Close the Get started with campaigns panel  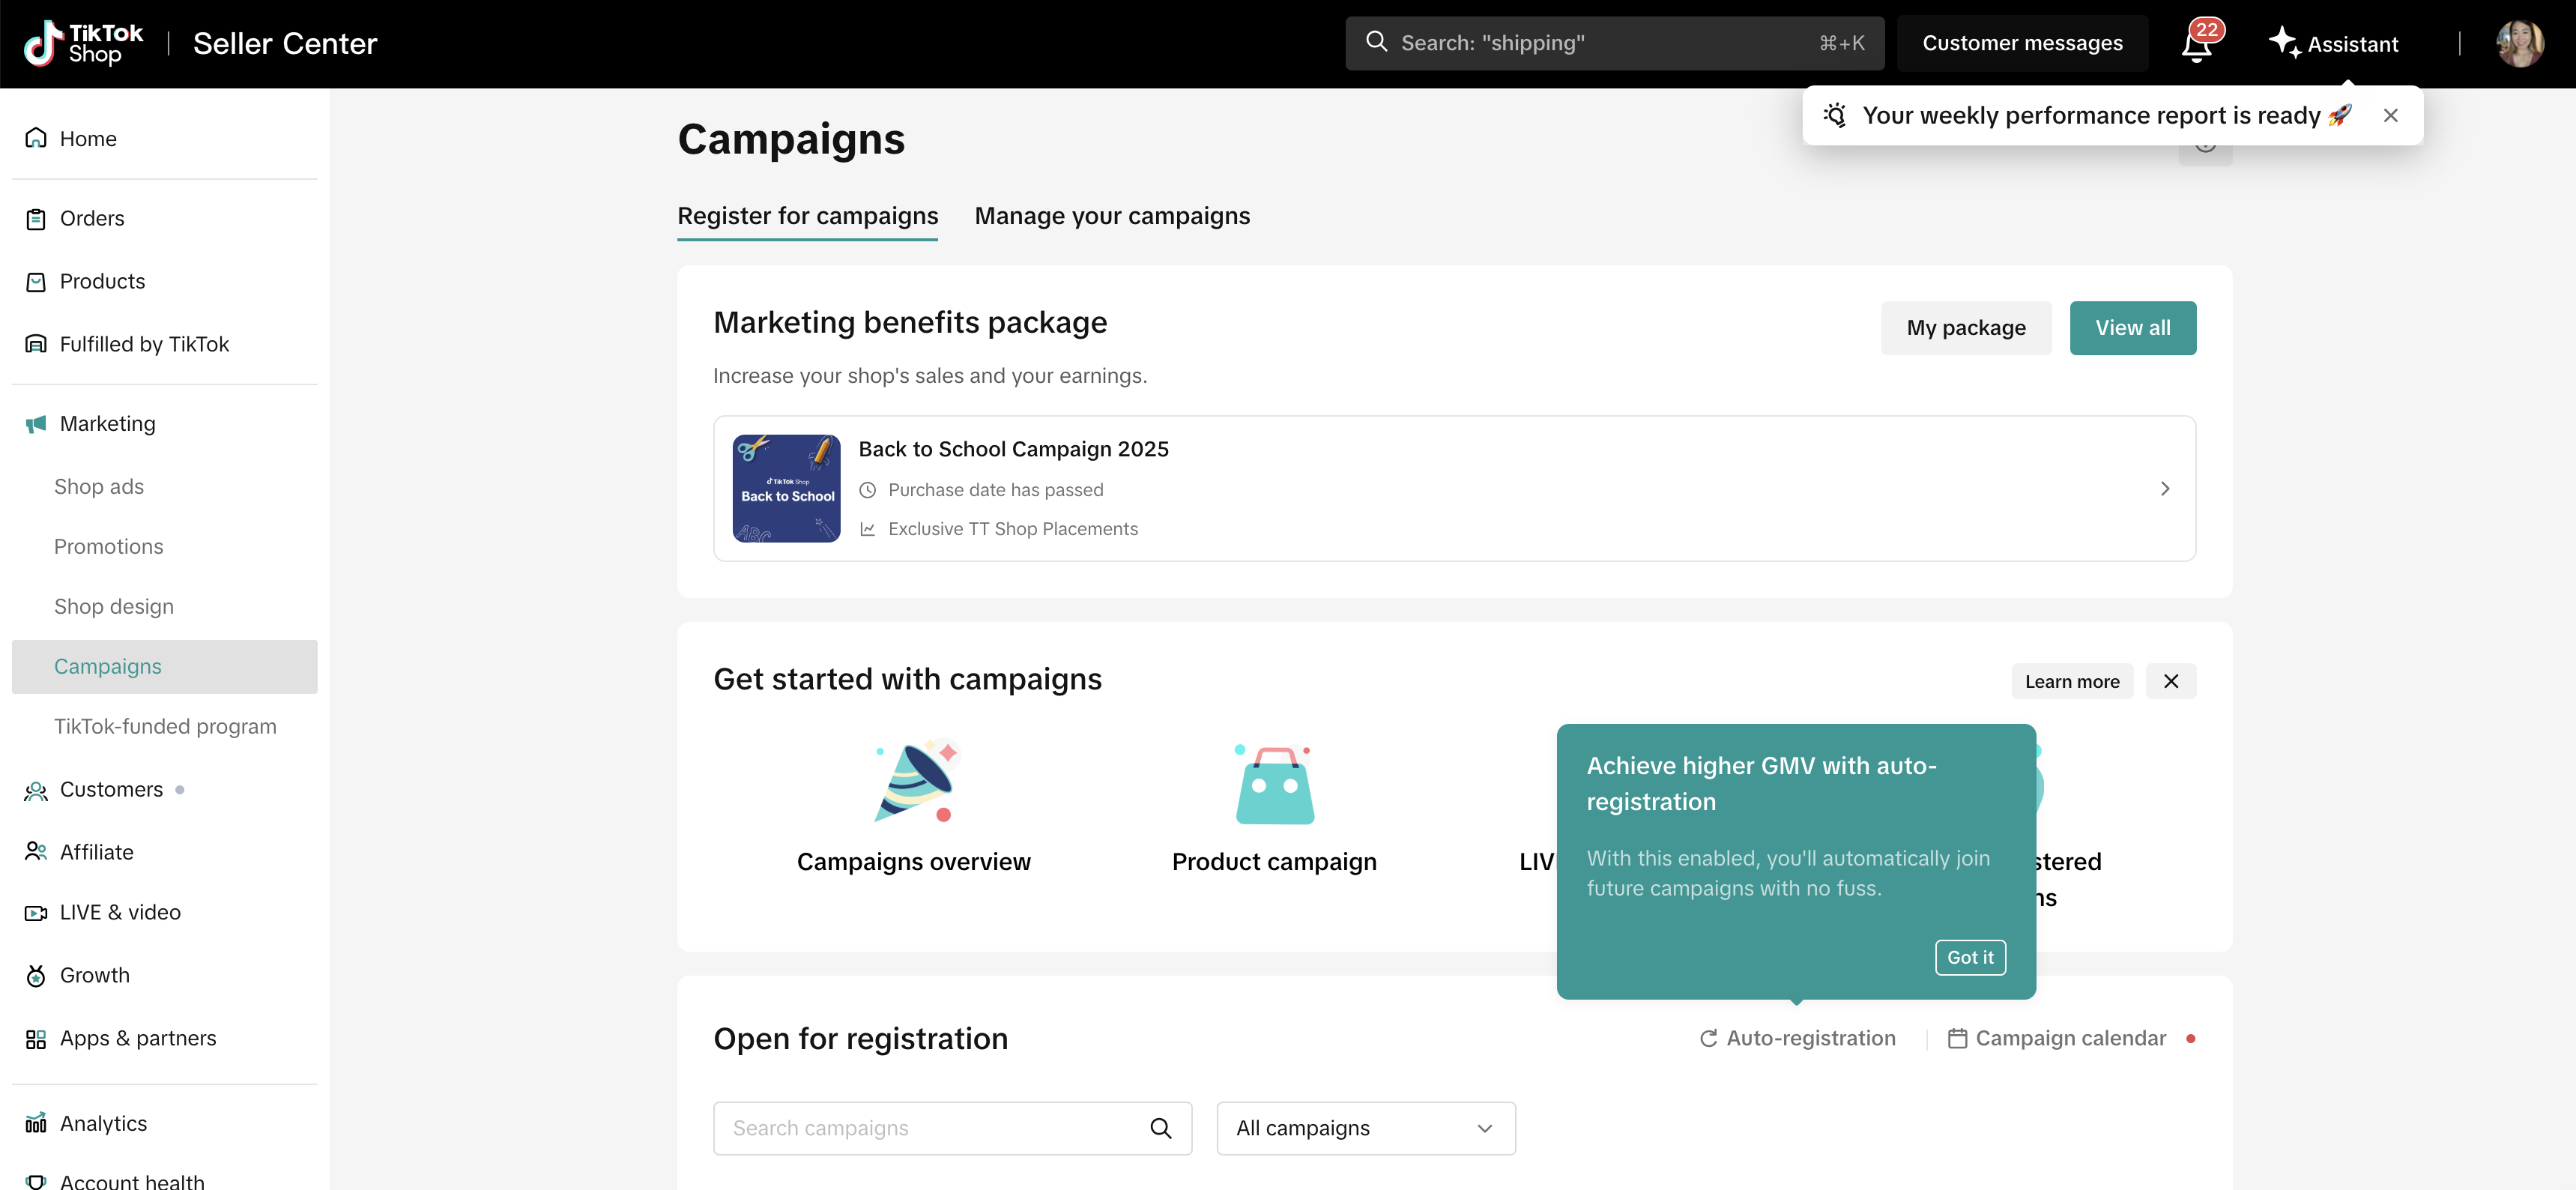2170,682
